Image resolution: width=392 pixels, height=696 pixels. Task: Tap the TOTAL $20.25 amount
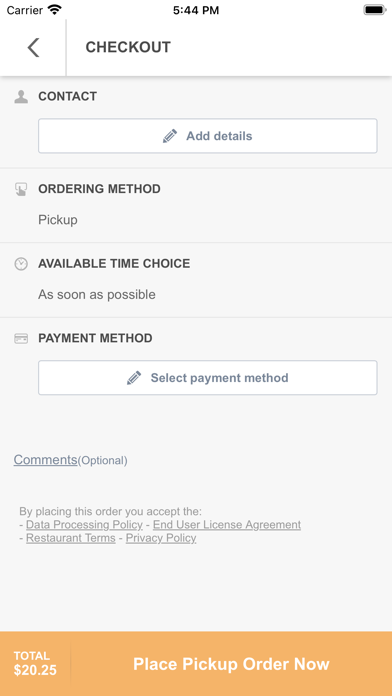pos(35,664)
